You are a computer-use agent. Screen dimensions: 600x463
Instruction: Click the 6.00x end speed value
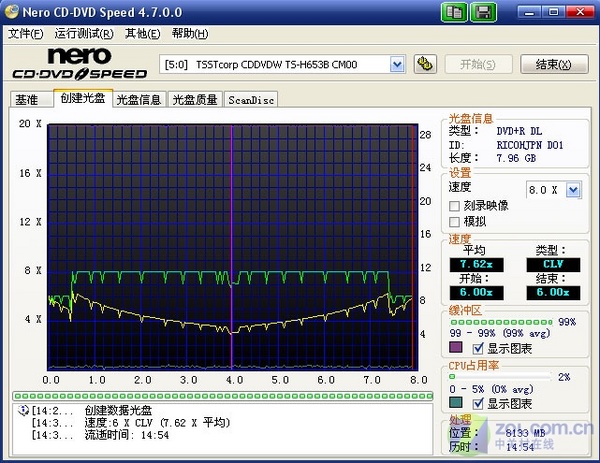(553, 293)
